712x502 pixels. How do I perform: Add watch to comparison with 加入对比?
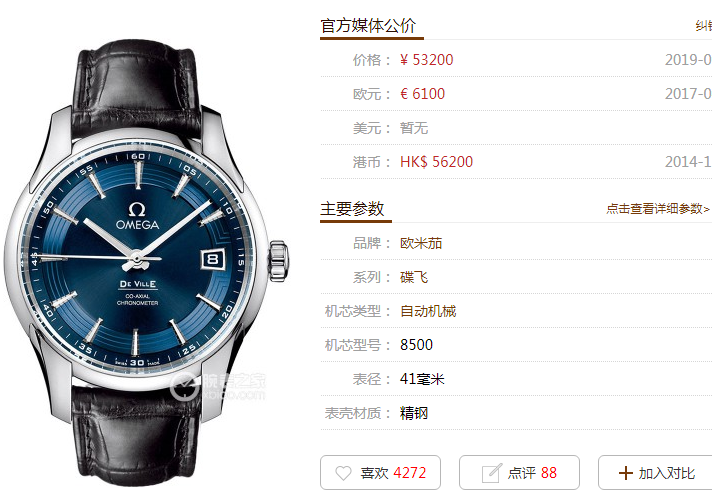tap(655, 472)
